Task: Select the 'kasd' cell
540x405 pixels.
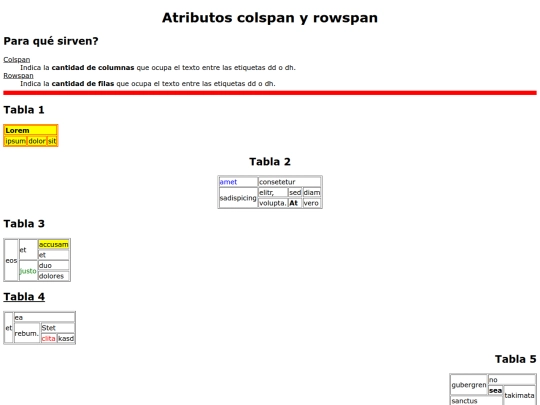Action: coord(66,339)
